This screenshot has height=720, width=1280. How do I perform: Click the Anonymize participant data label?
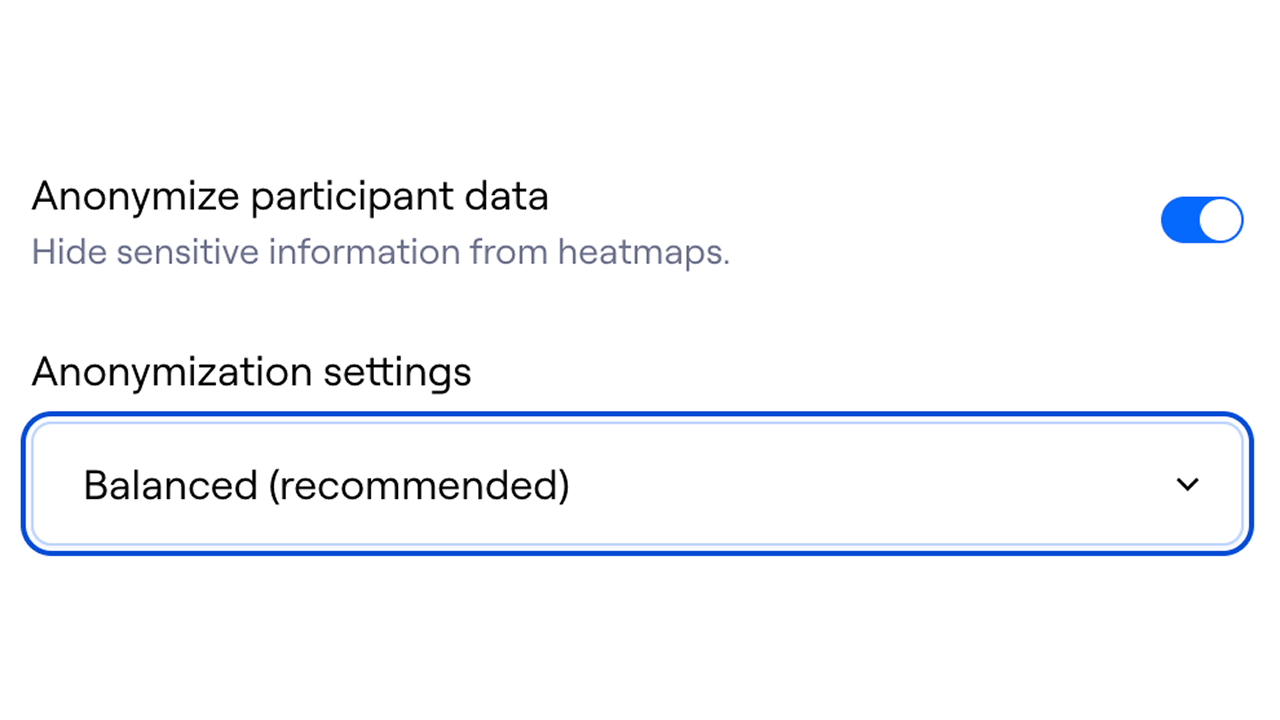(290, 196)
